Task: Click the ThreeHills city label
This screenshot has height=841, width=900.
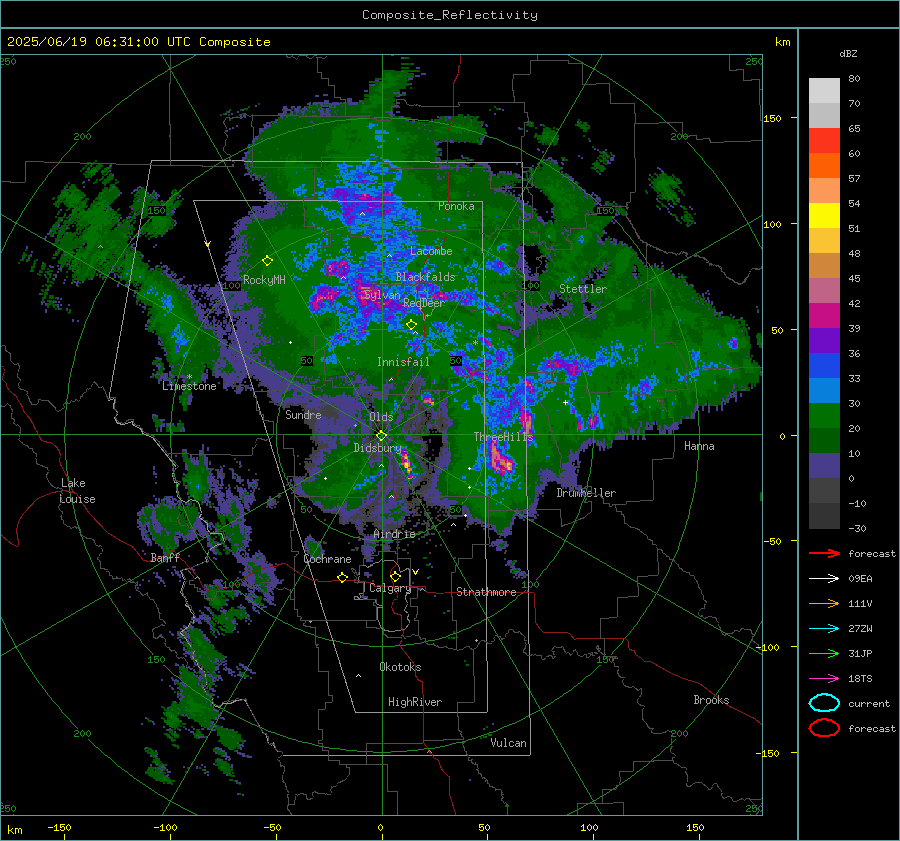Action: 503,437
